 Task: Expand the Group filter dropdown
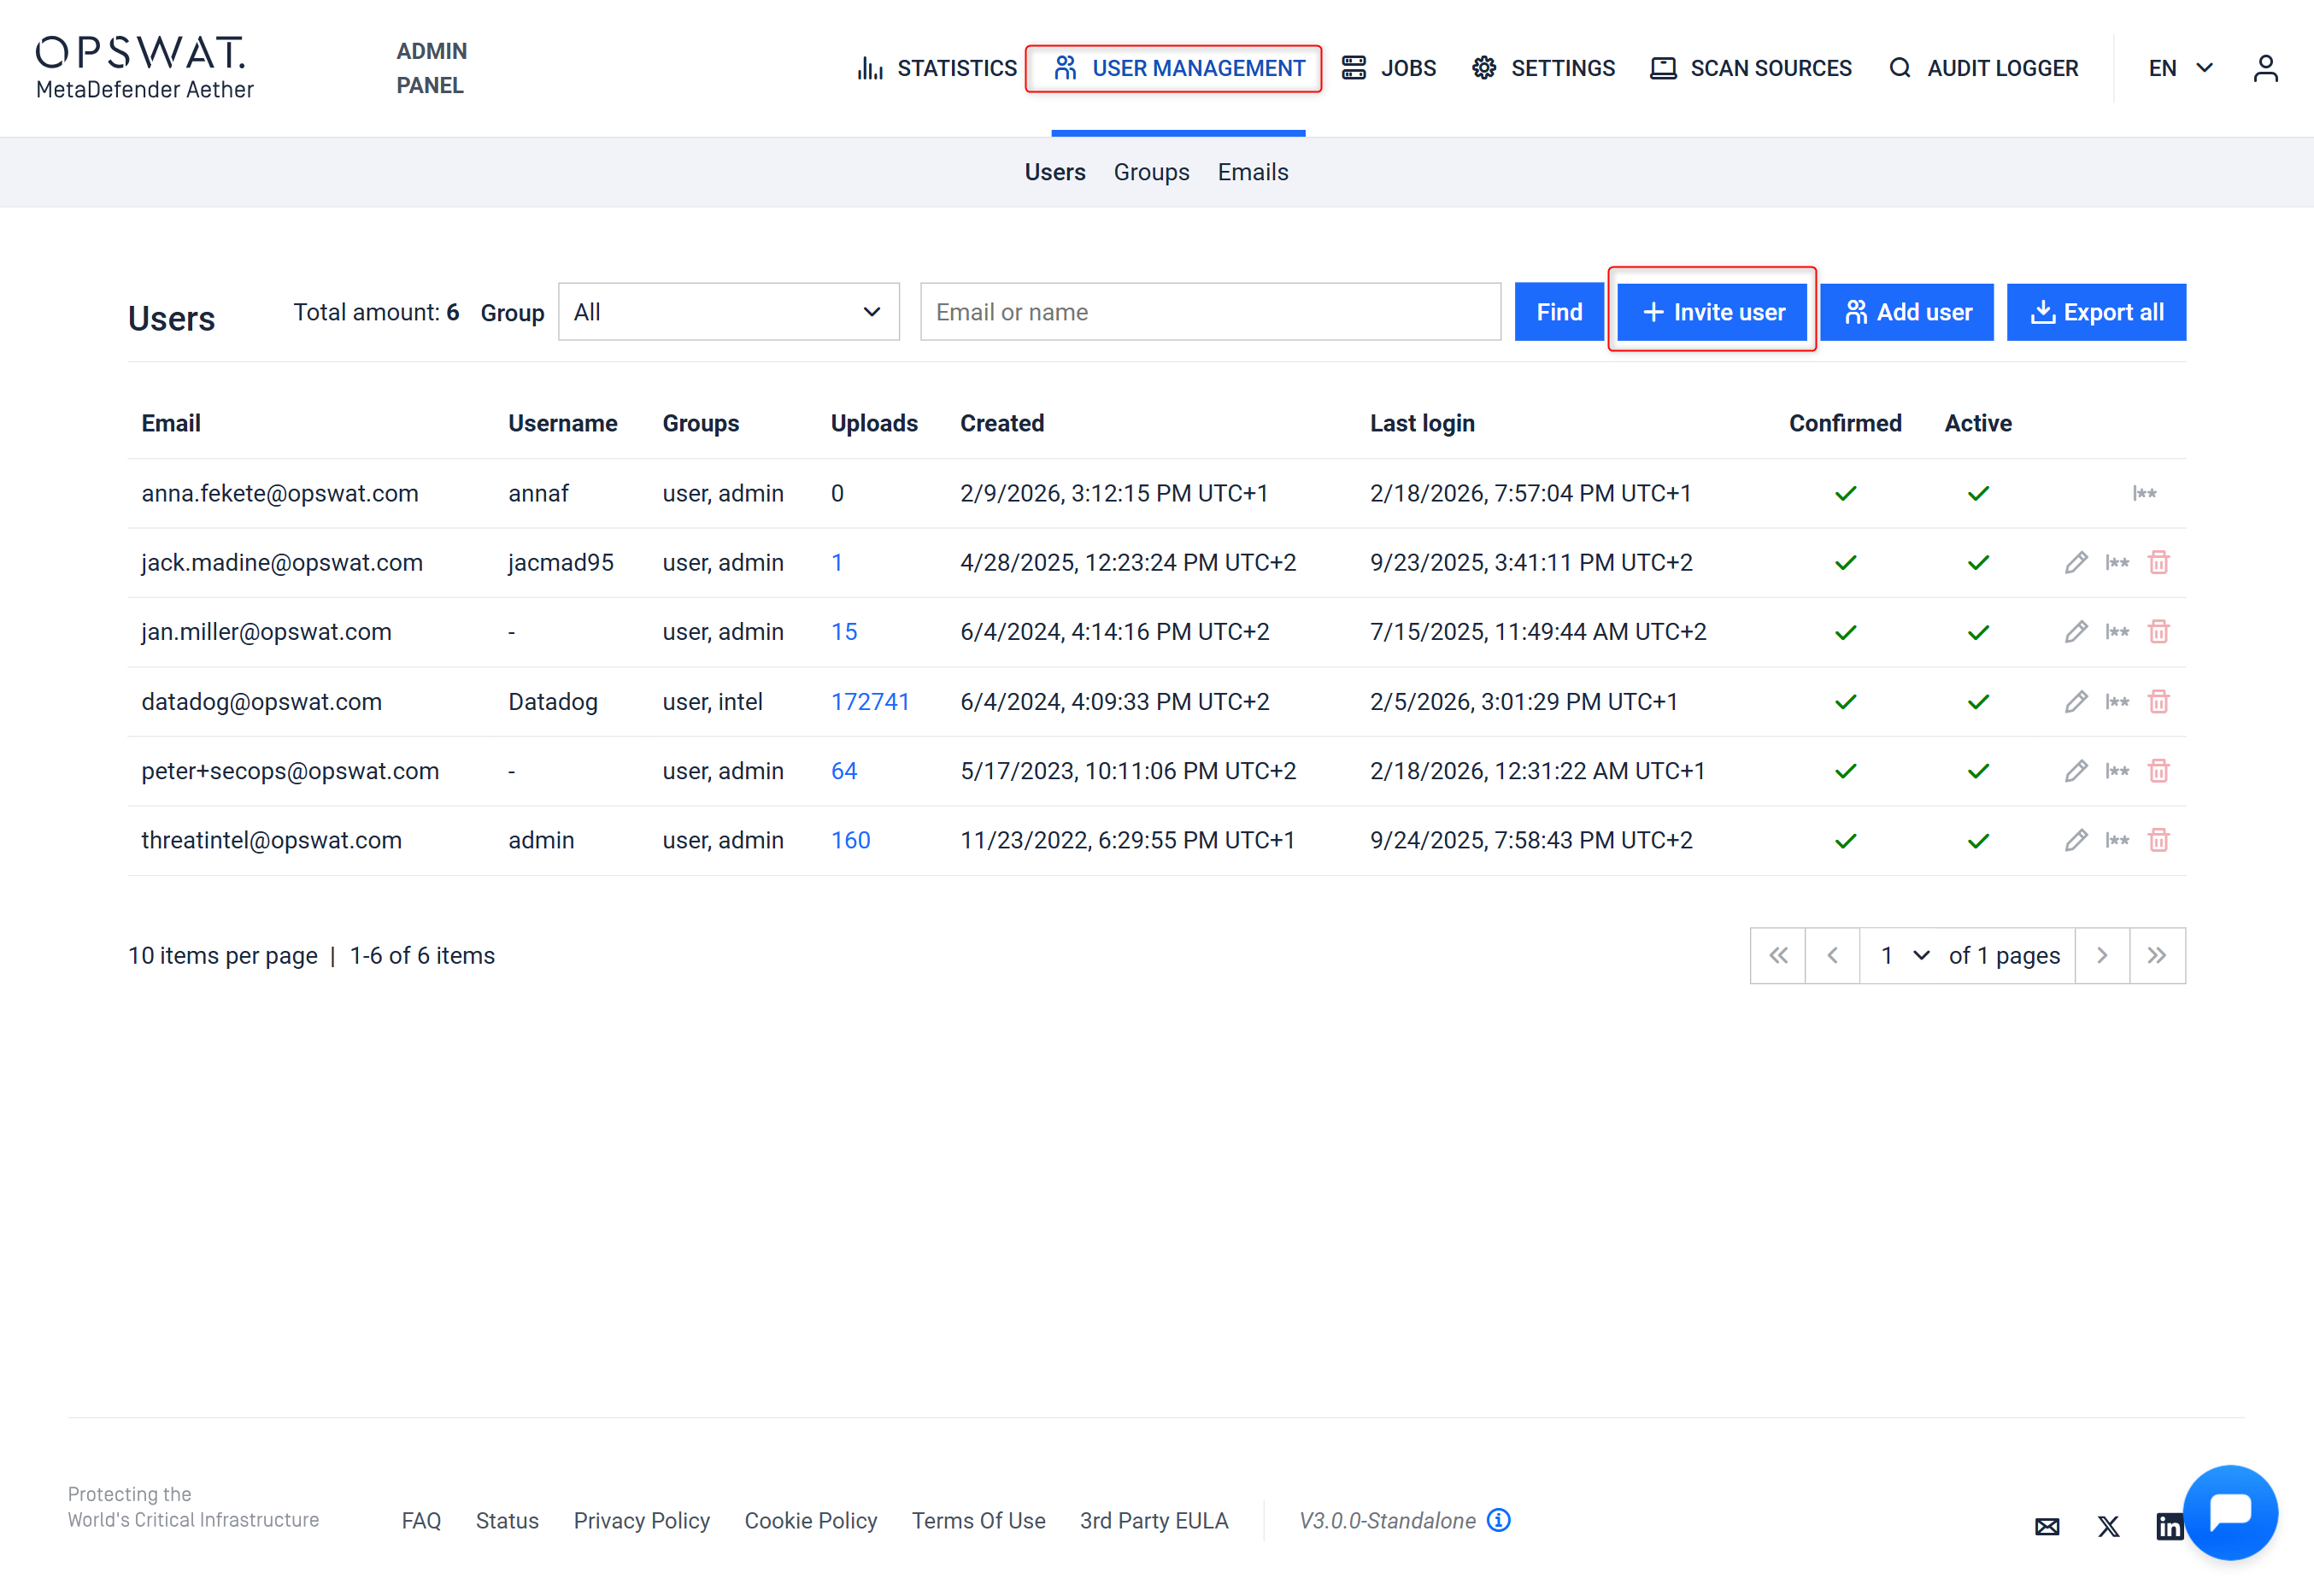[728, 312]
